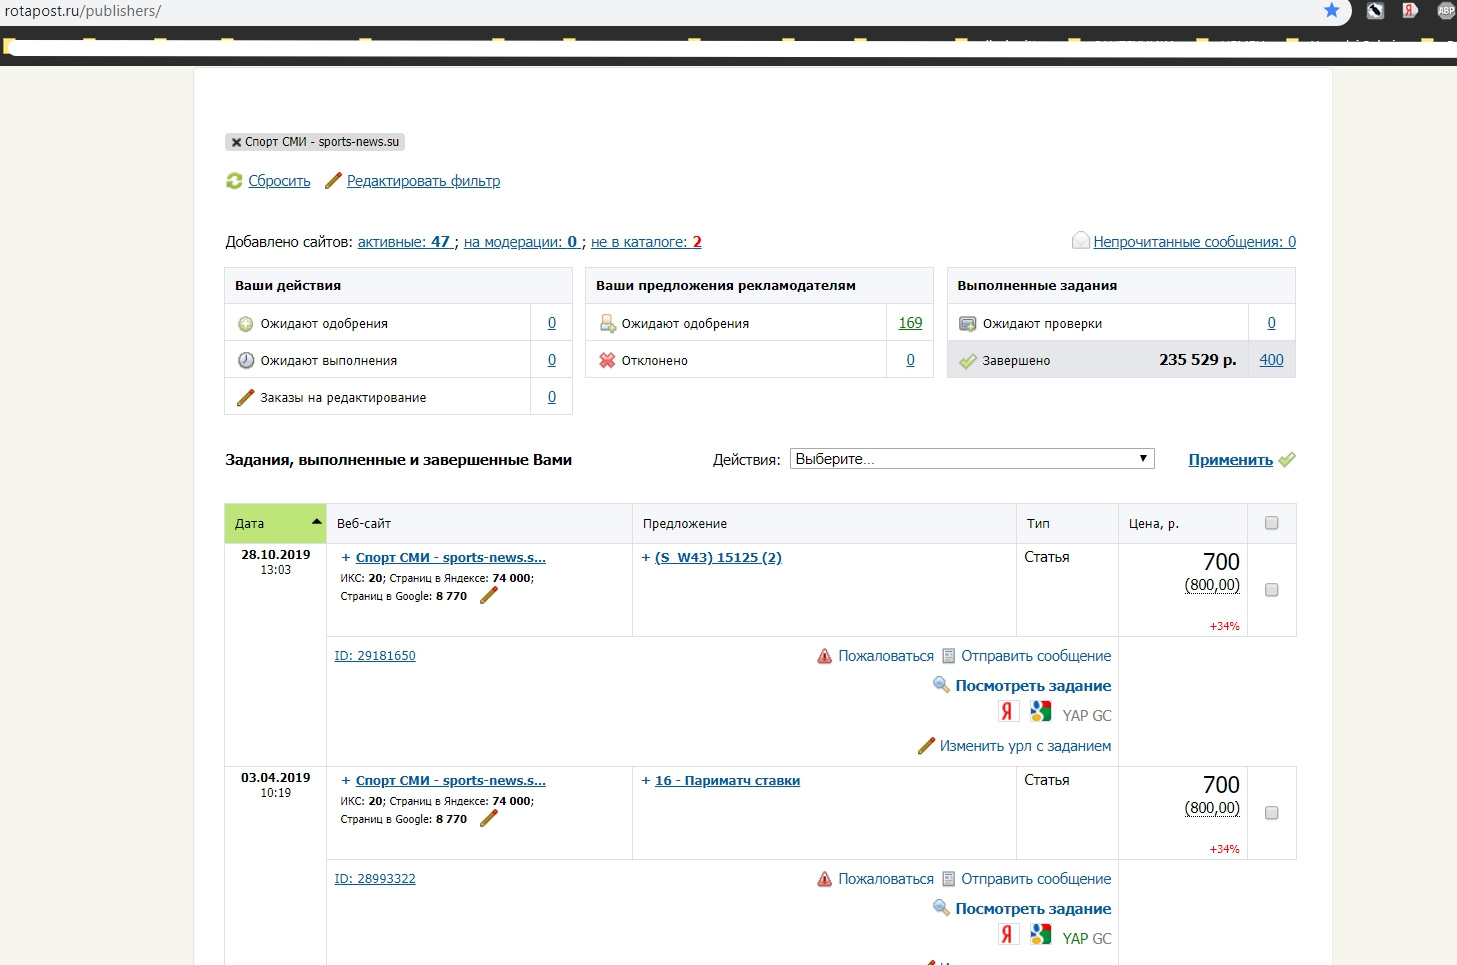The image size is (1457, 965).
Task: Click the Ожидают одобрения icon under Ваши действия
Action: pyautogui.click(x=246, y=324)
